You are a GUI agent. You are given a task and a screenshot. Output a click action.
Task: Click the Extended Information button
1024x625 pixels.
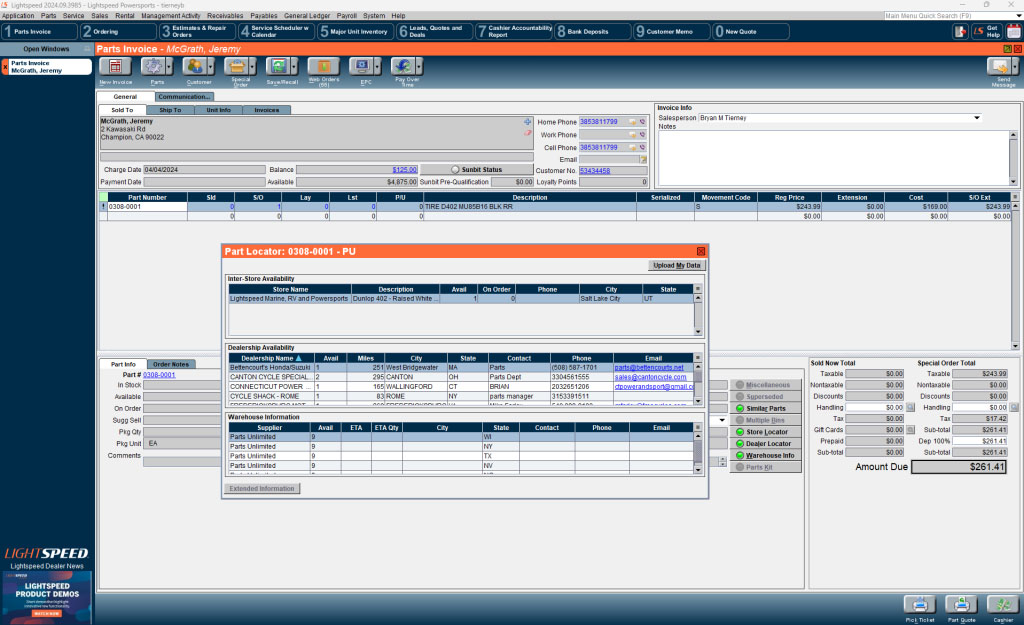pyautogui.click(x=262, y=489)
